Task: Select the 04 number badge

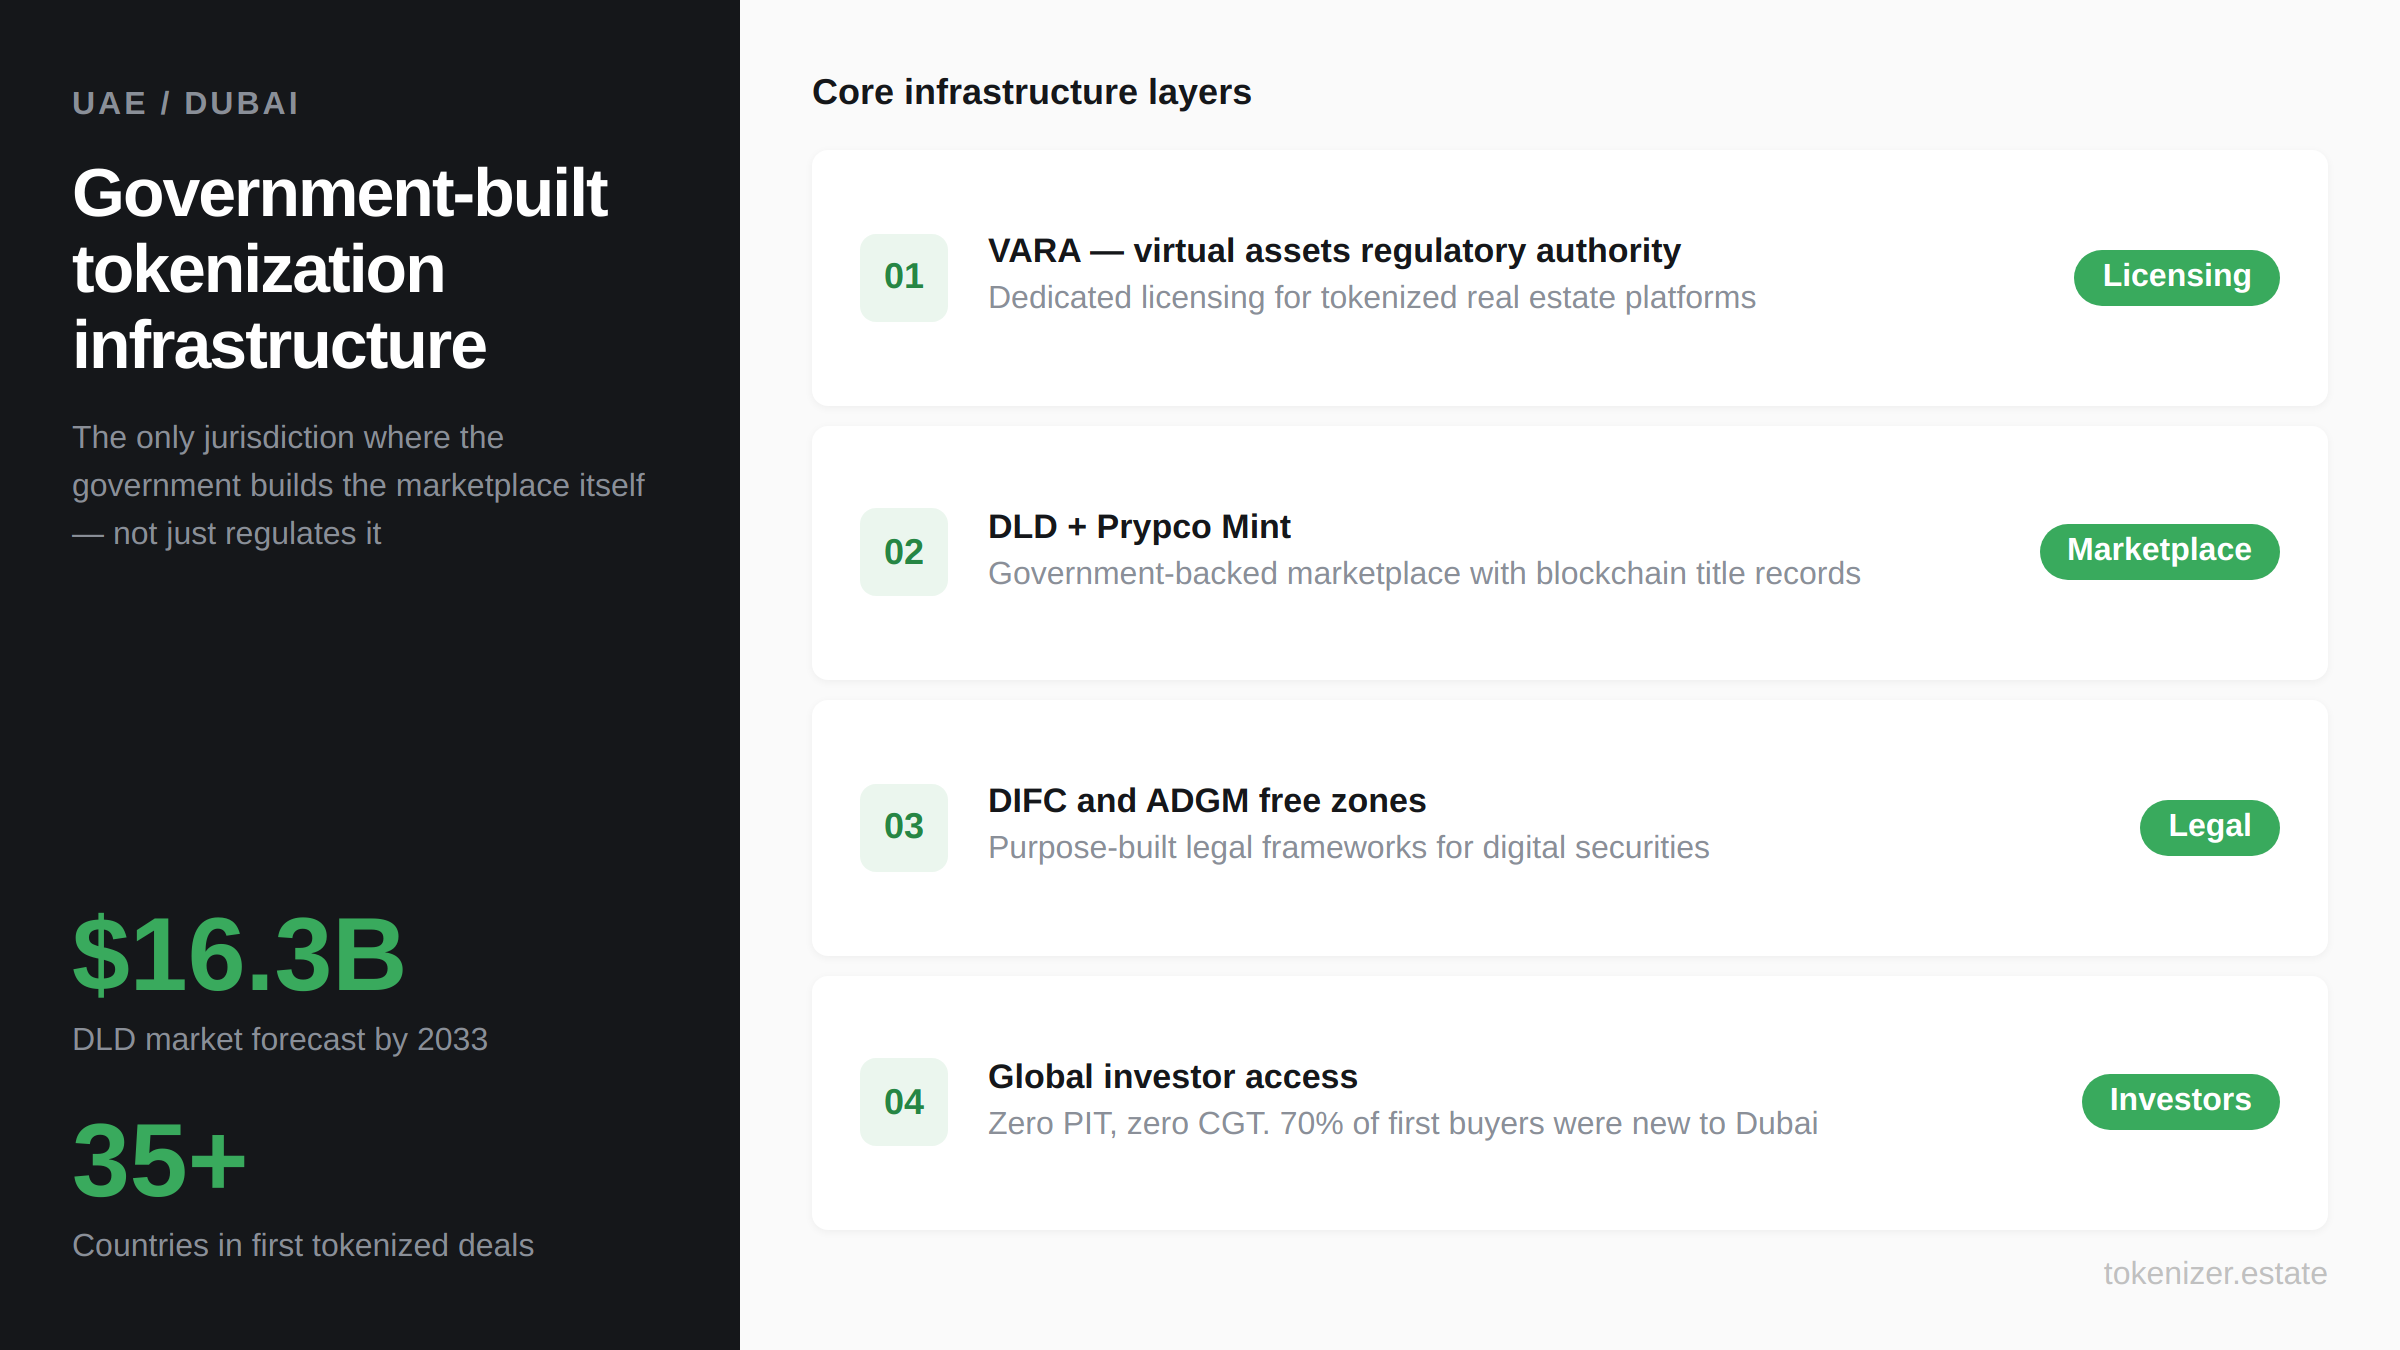Action: click(x=903, y=1101)
